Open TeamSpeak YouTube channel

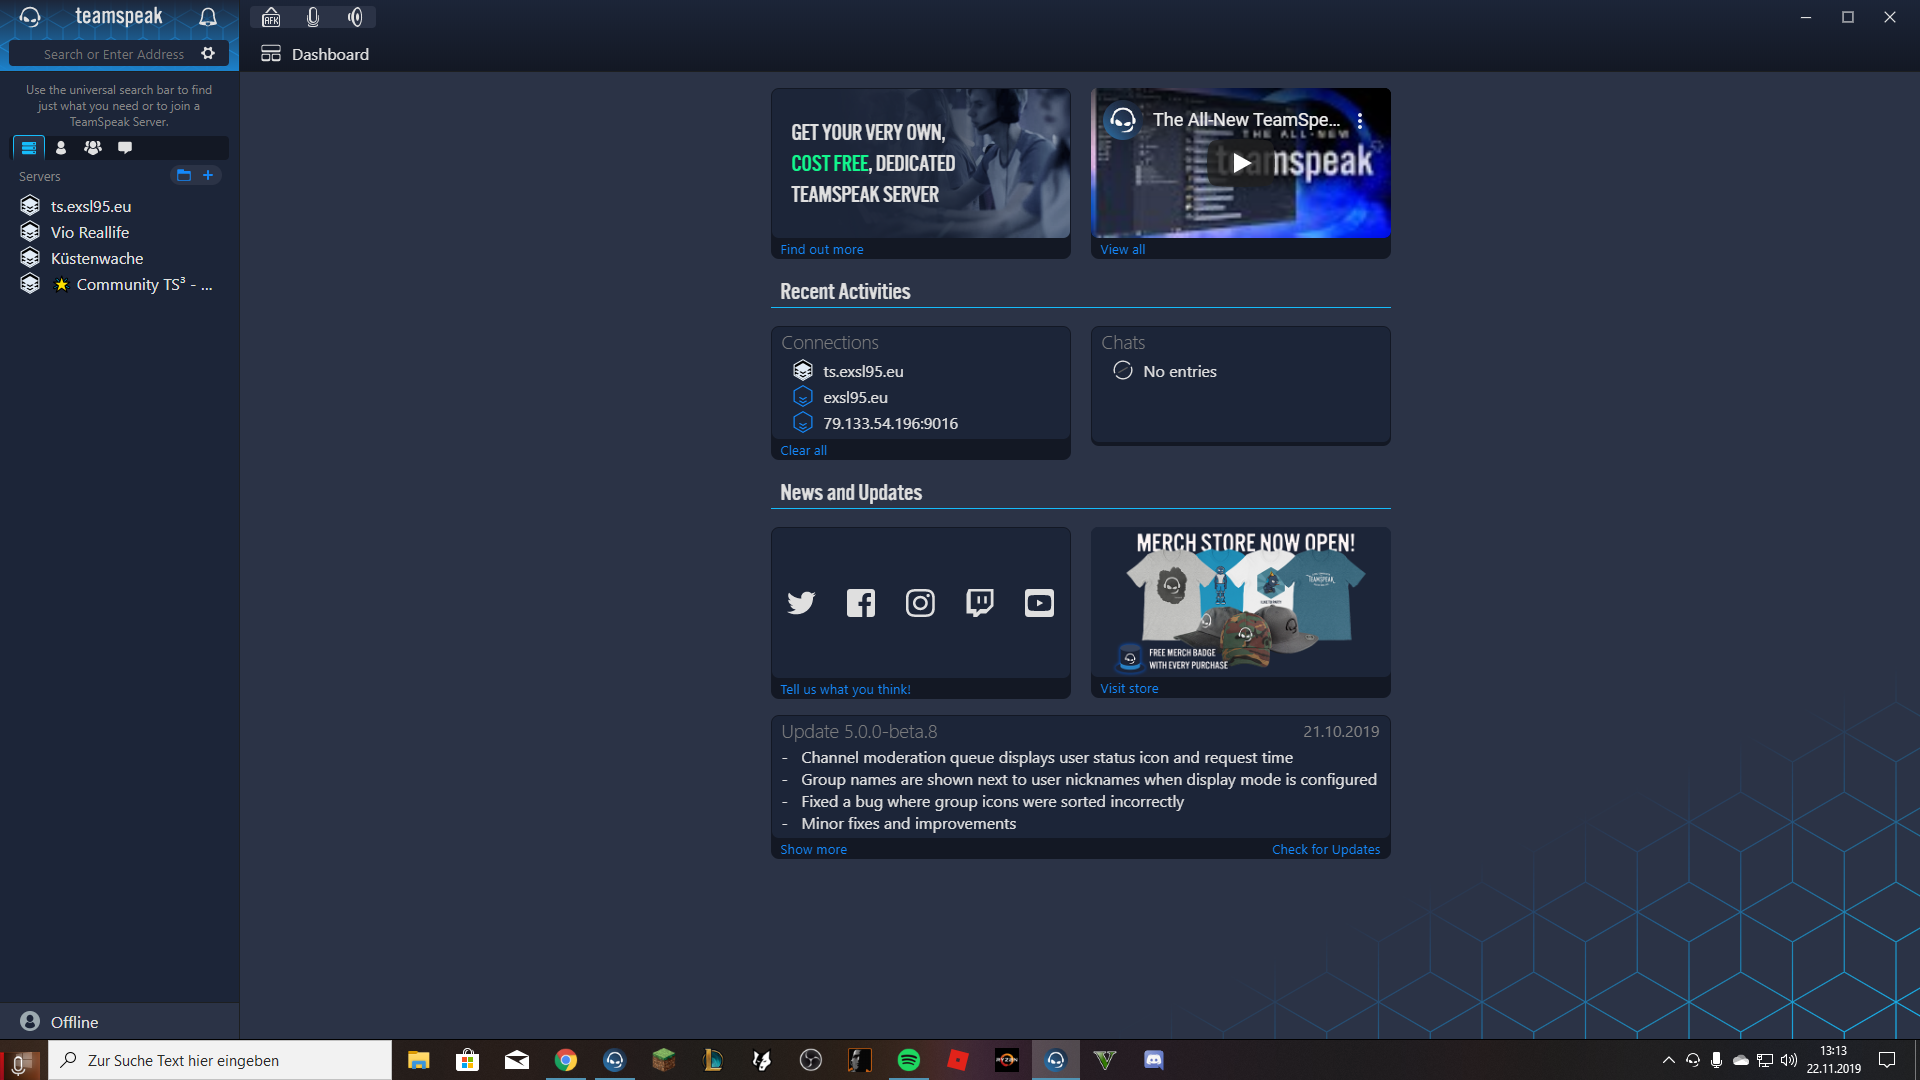(1039, 603)
